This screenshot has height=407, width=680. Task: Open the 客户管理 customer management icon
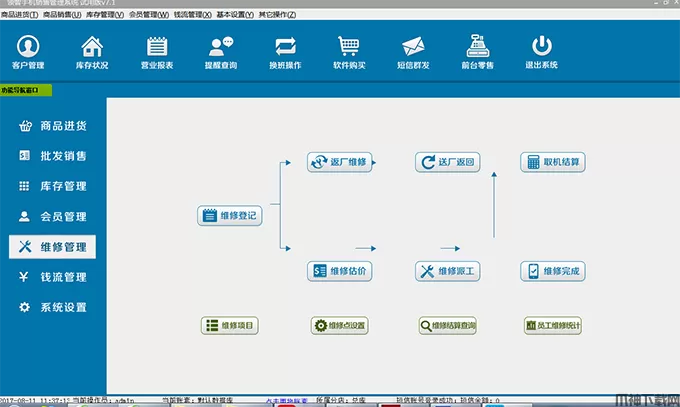point(28,52)
